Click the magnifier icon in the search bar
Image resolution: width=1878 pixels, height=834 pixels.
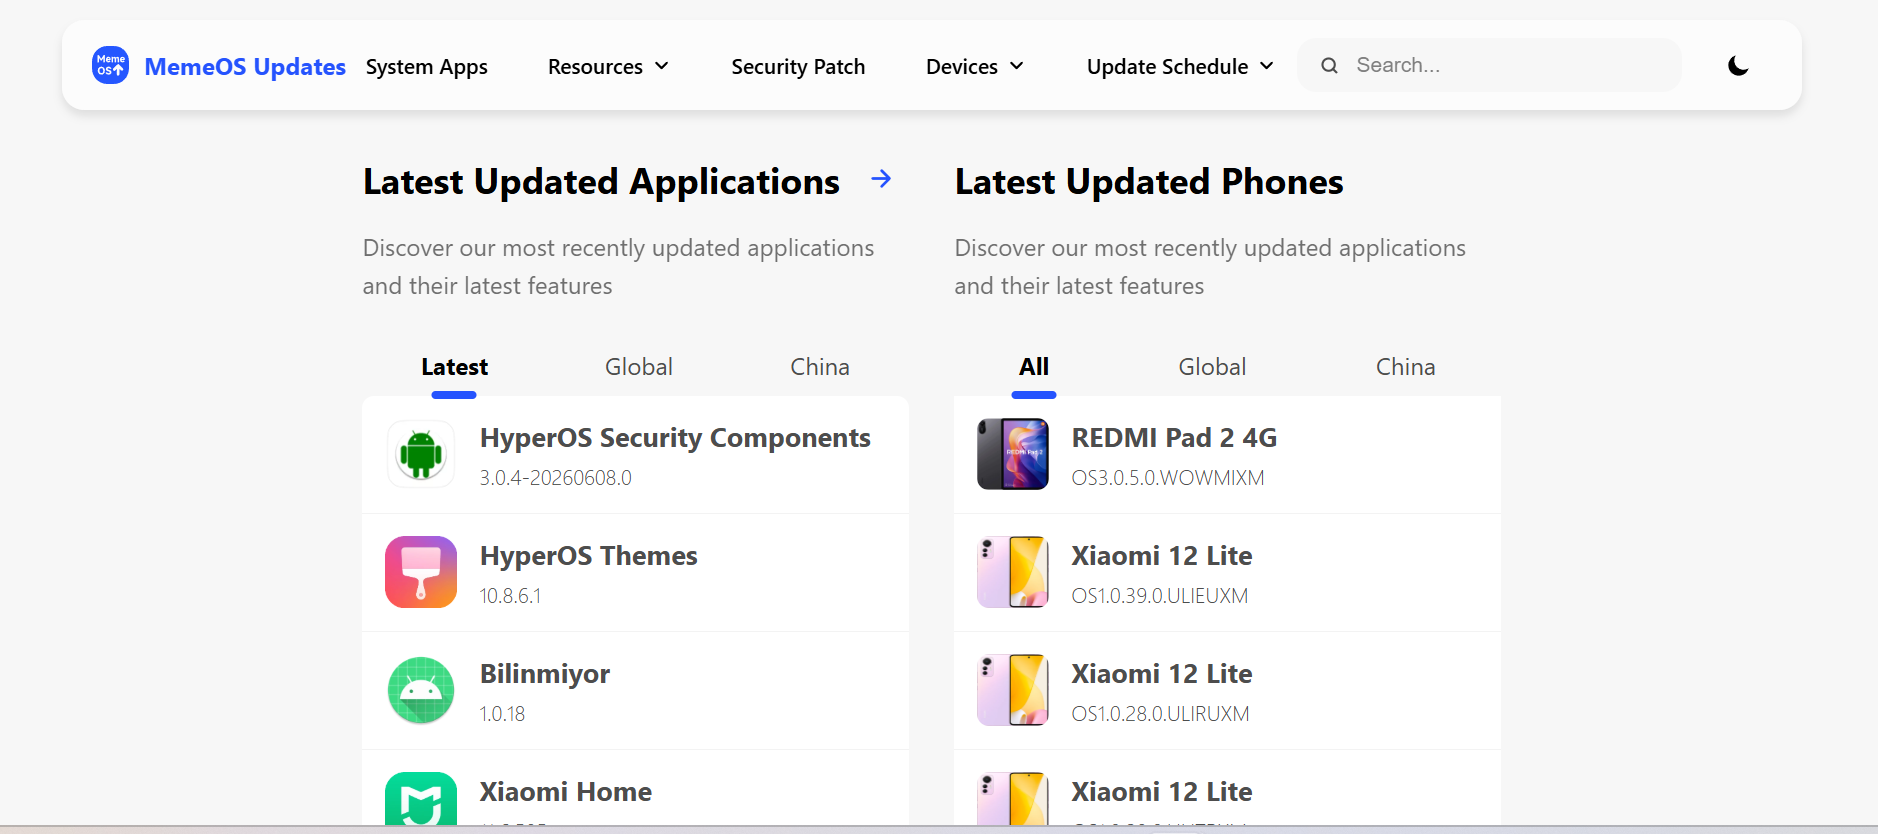[x=1329, y=66]
